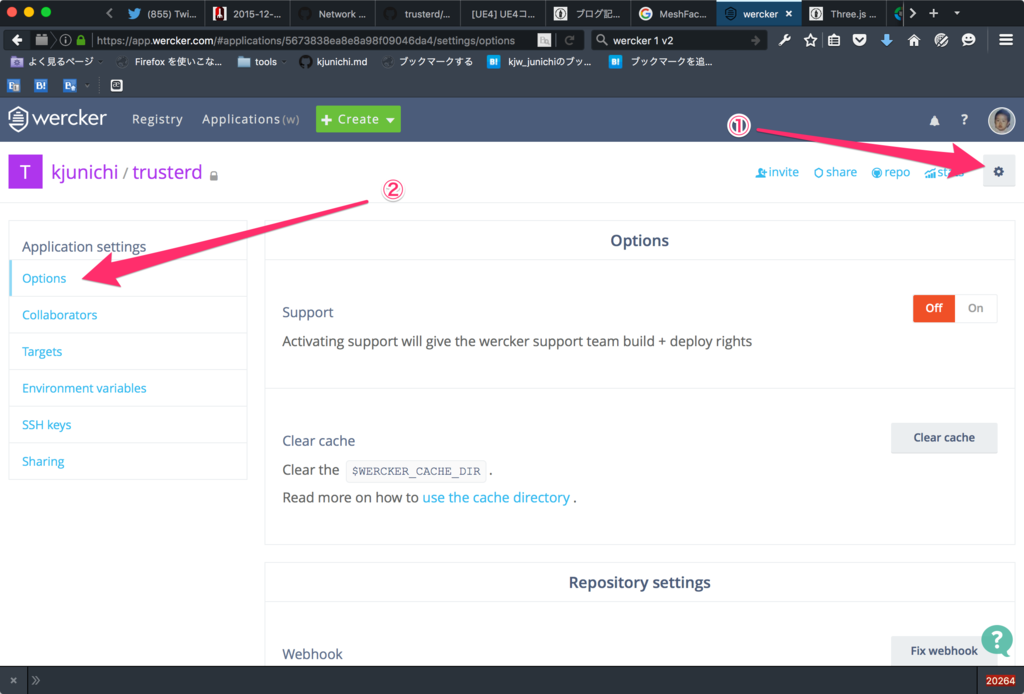The width and height of the screenshot is (1024, 694).
Task: Click the notifications bell icon
Action: (x=935, y=120)
